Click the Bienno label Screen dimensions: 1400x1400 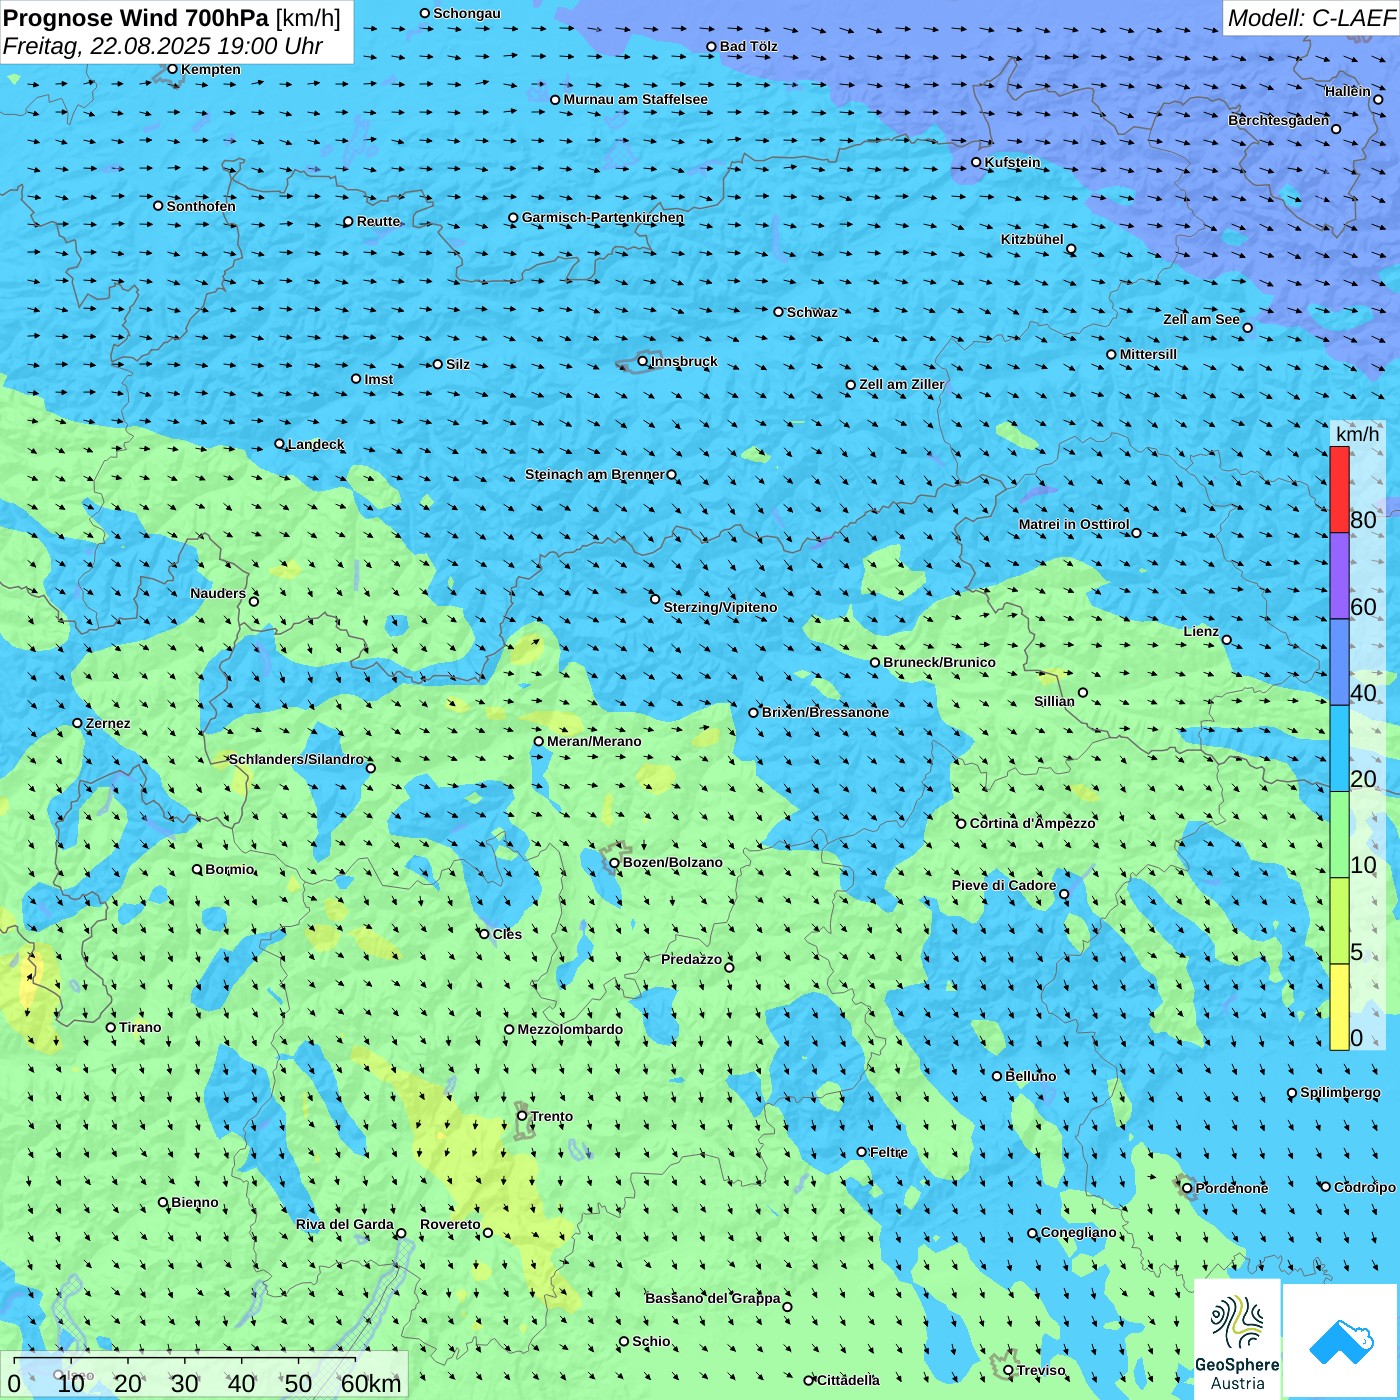pos(195,1202)
